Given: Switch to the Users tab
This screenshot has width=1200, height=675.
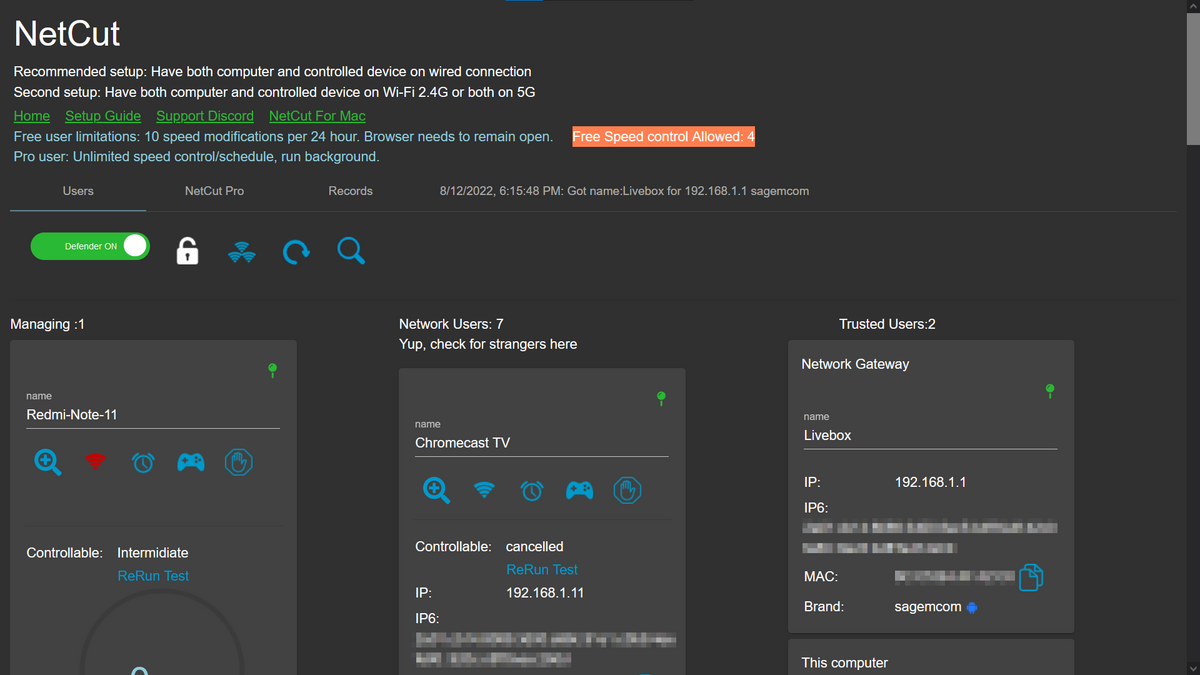Looking at the screenshot, I should coord(78,191).
